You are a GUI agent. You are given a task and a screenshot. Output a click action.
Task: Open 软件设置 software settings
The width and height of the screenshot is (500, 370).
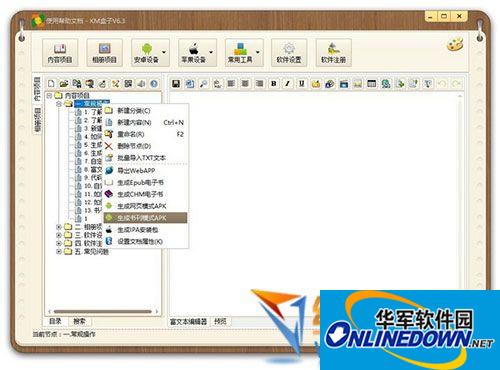pos(289,53)
